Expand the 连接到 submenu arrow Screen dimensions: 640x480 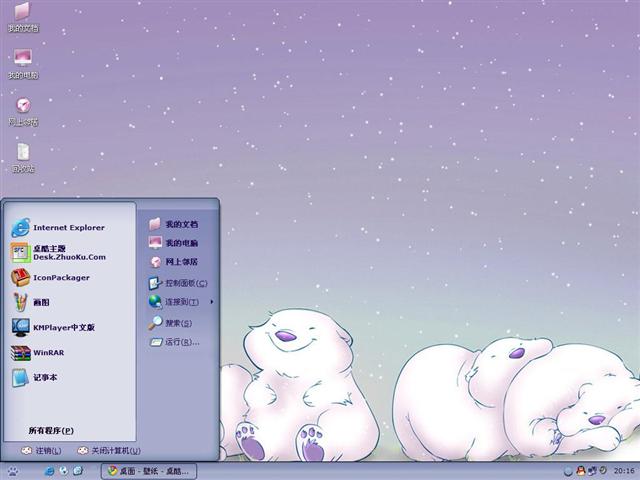pyautogui.click(x=211, y=302)
